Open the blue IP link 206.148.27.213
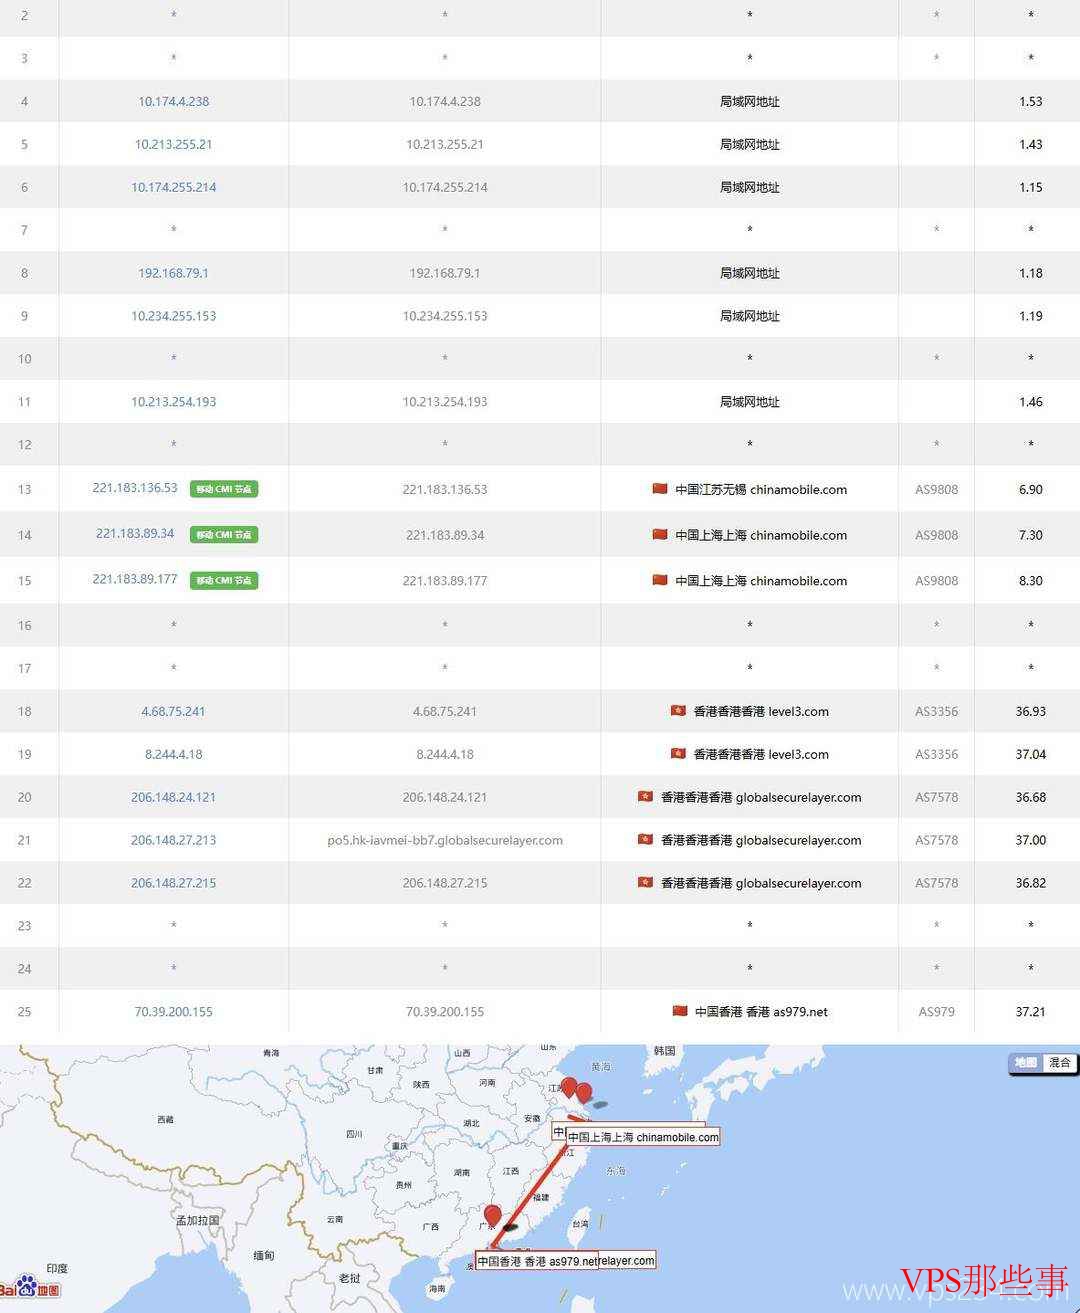This screenshot has height=1313, width=1080. [174, 840]
